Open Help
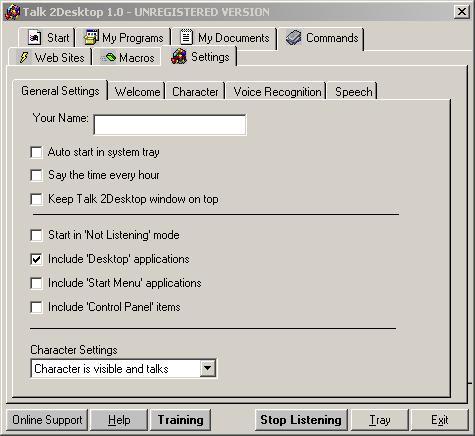Screen dimensions: 475x436 pyautogui.click(x=119, y=420)
